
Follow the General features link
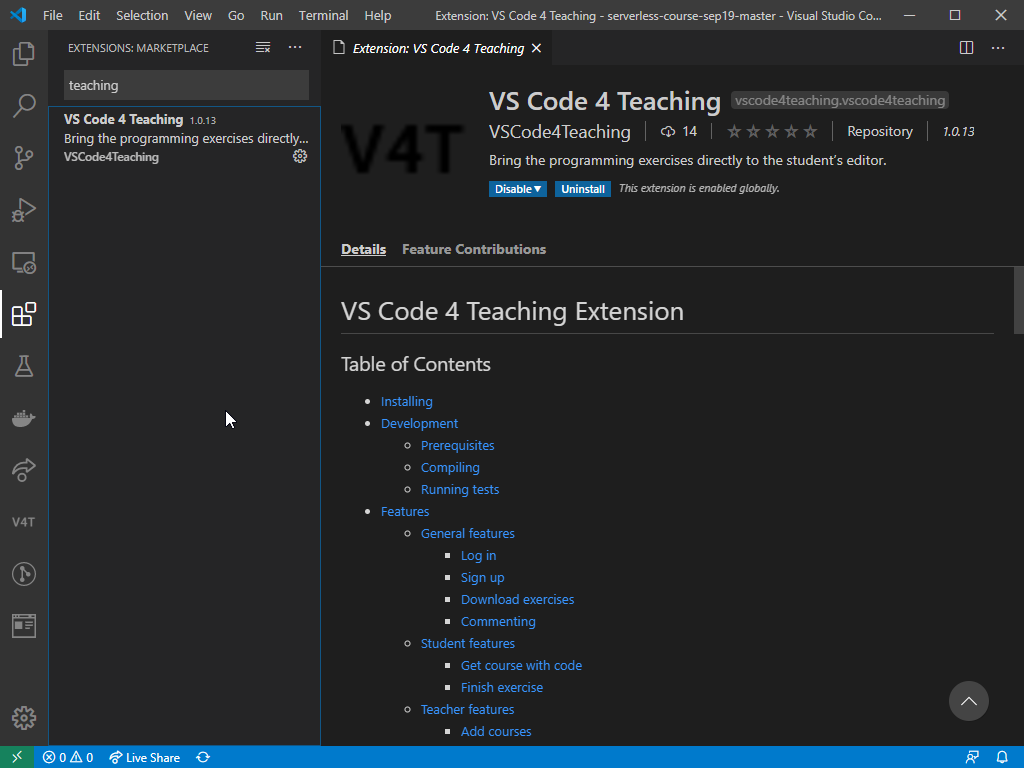(x=468, y=534)
